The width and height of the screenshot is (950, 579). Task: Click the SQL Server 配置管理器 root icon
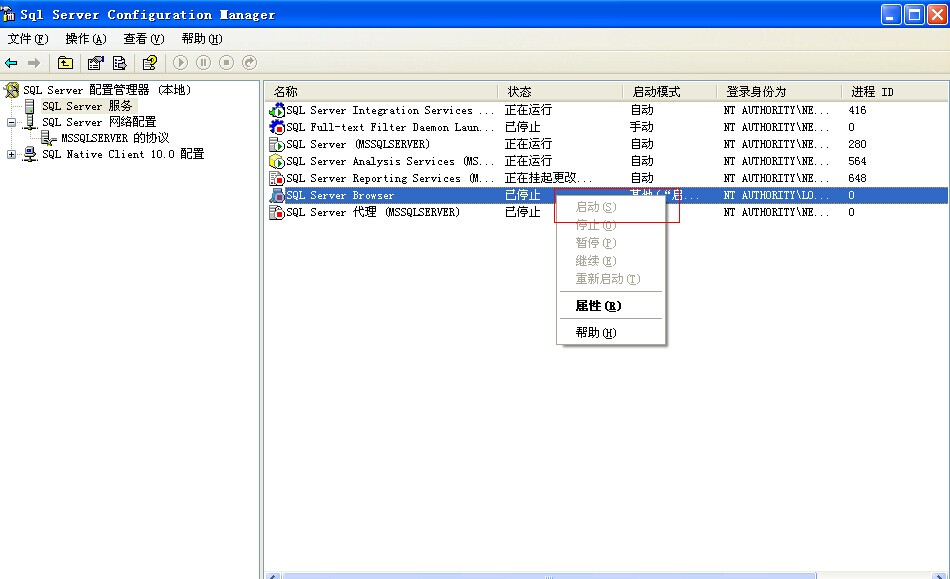12,90
